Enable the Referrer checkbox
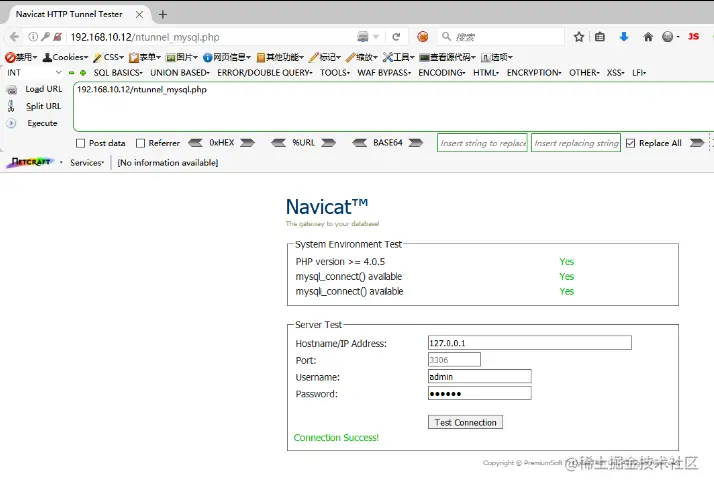The image size is (714, 487). [140, 144]
